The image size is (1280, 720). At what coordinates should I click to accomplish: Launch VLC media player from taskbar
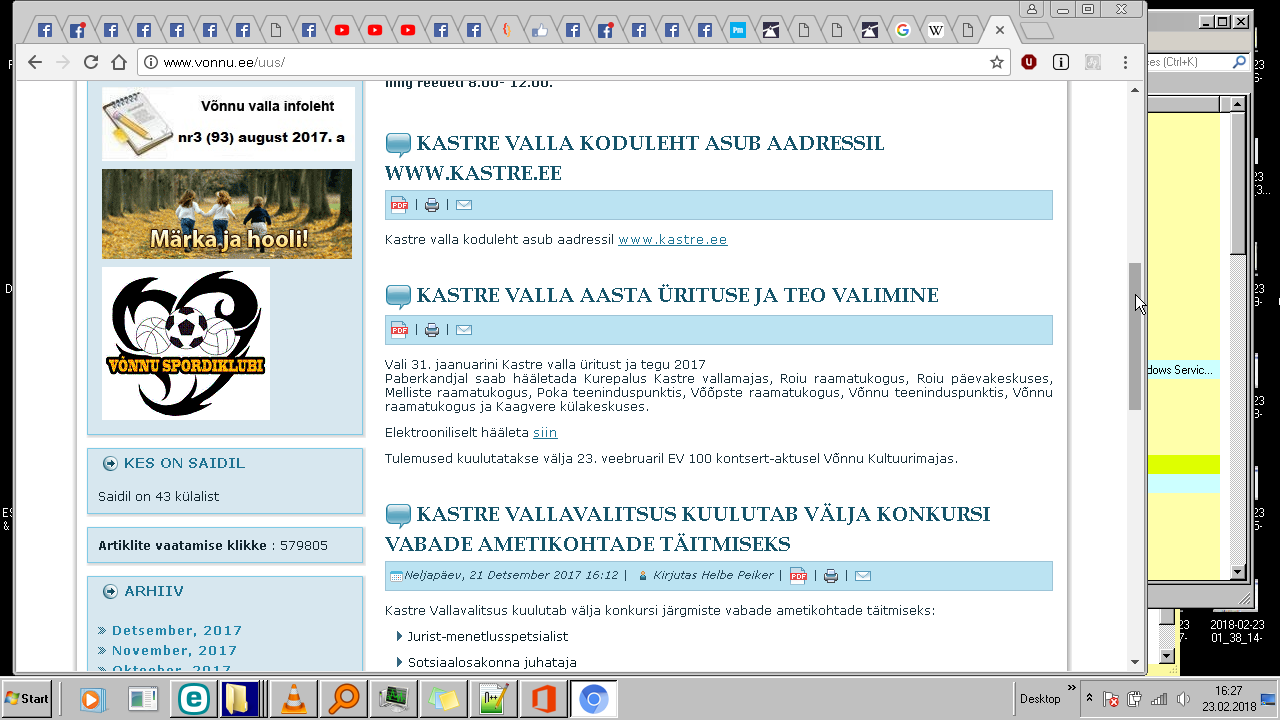(x=294, y=699)
